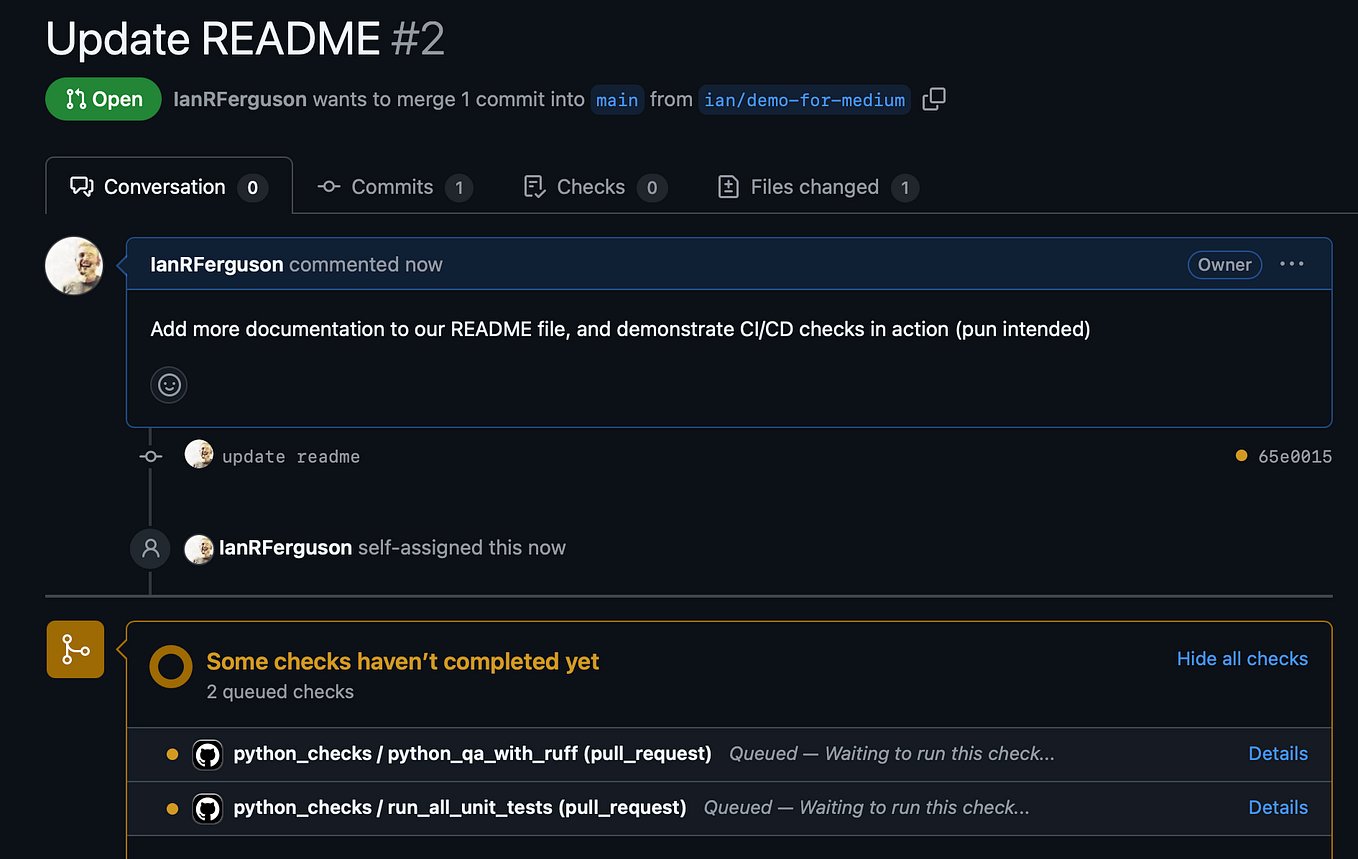Click the commit node icon beside 'update readme'
The width and height of the screenshot is (1358, 859).
[x=150, y=456]
